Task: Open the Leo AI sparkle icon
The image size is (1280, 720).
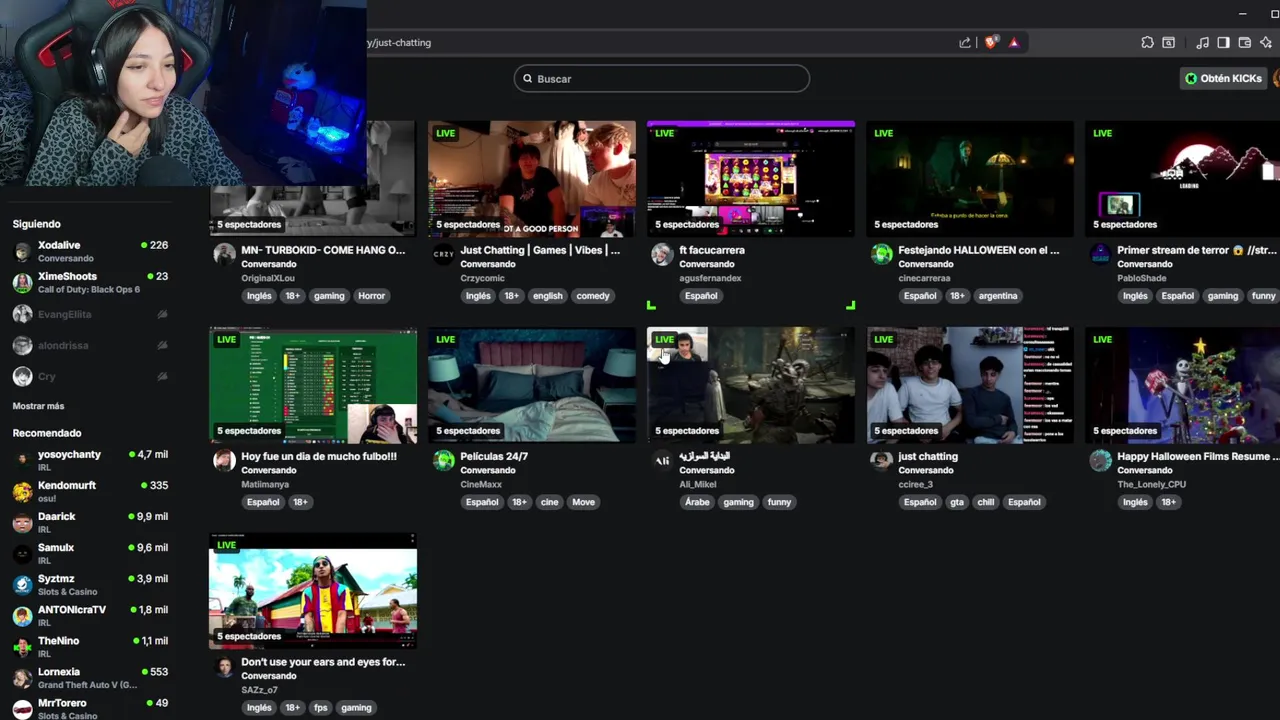Action: tap(1266, 43)
